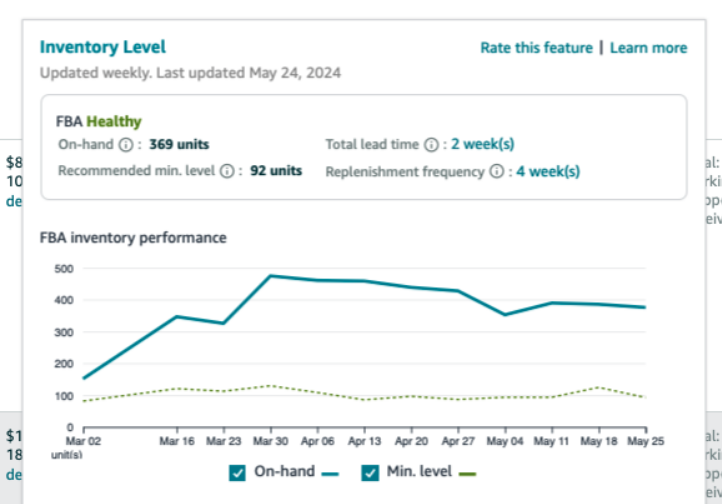Uncheck the On-hand series checkbox

tap(237, 472)
